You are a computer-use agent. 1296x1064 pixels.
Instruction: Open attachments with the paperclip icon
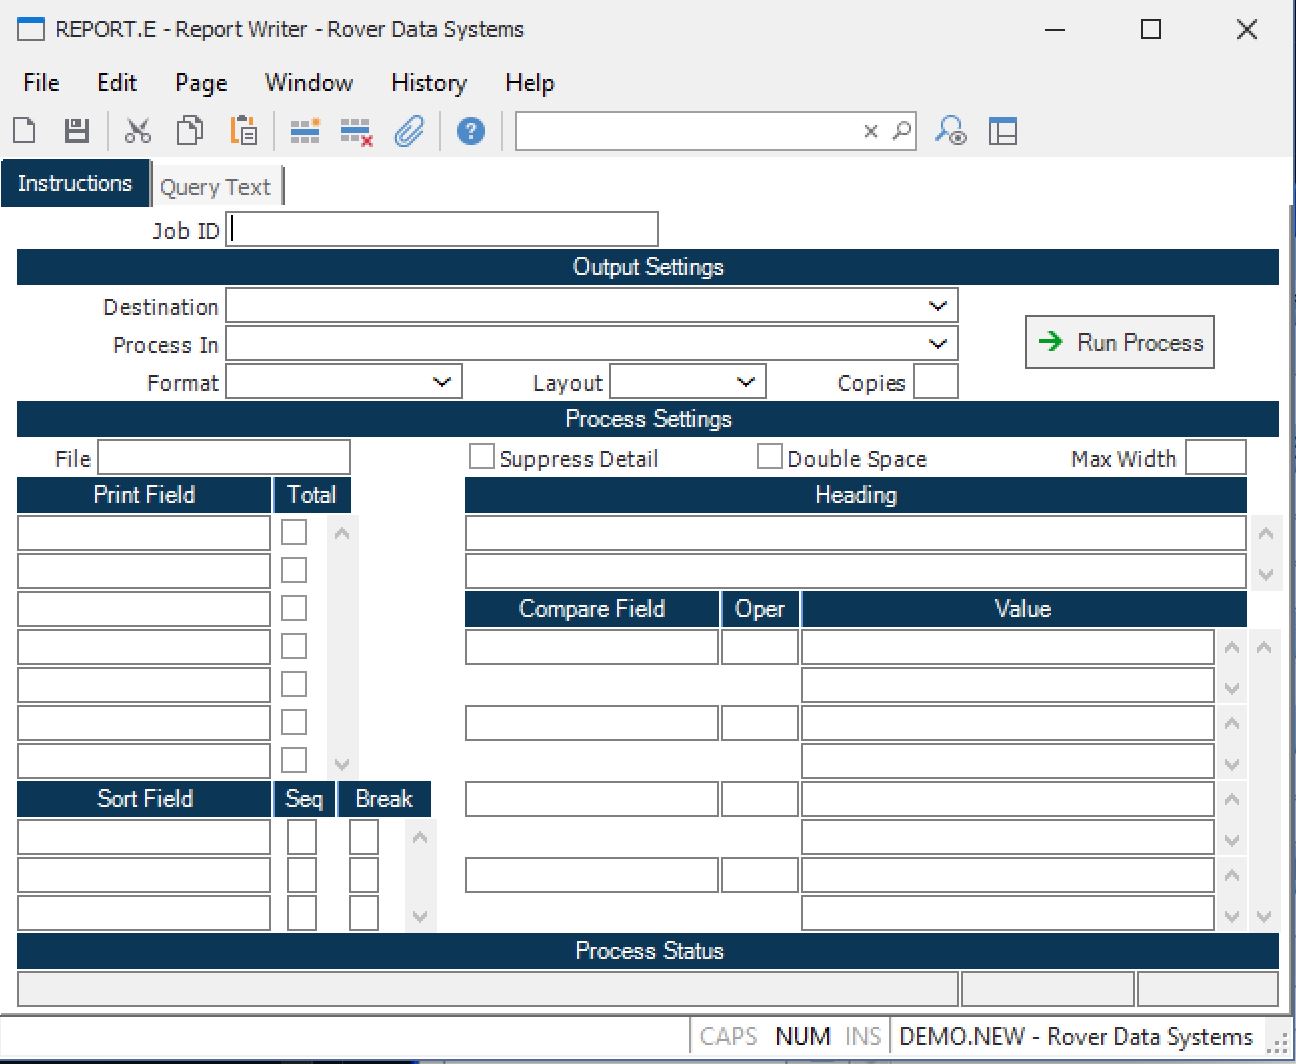point(409,131)
